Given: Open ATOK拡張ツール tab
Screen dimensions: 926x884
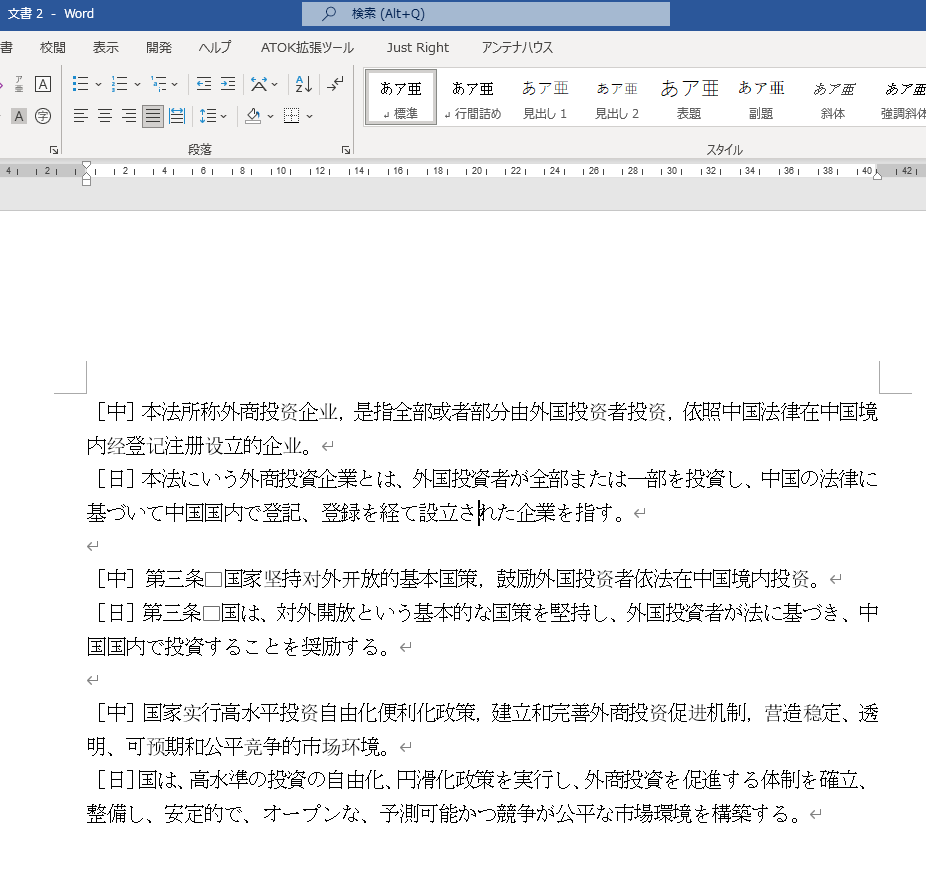Looking at the screenshot, I should tap(307, 47).
